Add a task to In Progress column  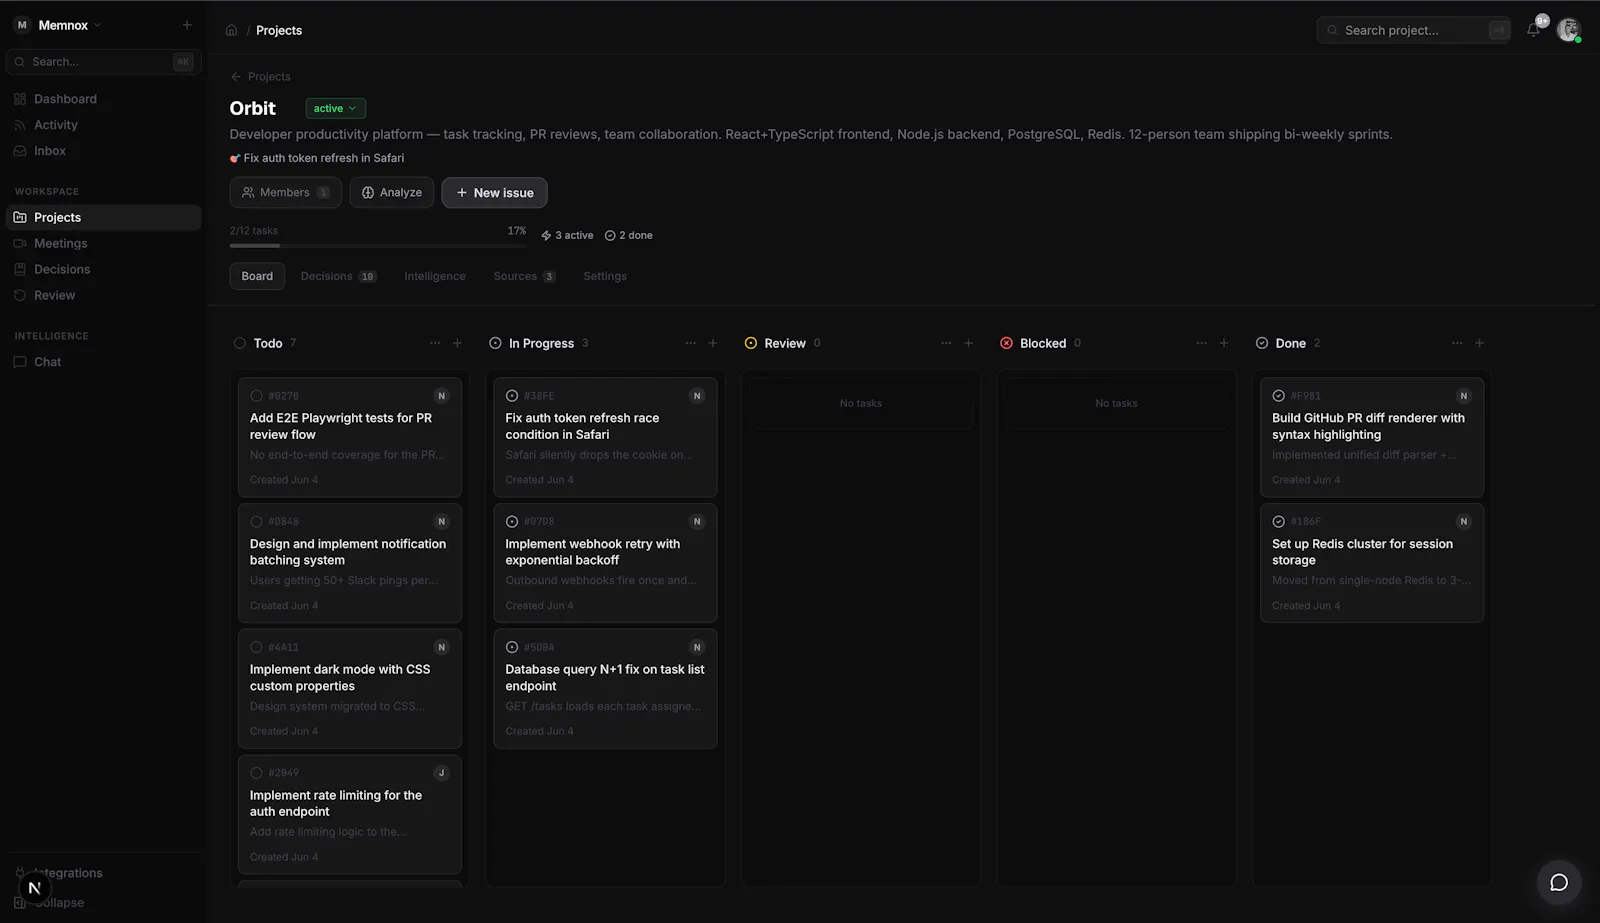713,343
